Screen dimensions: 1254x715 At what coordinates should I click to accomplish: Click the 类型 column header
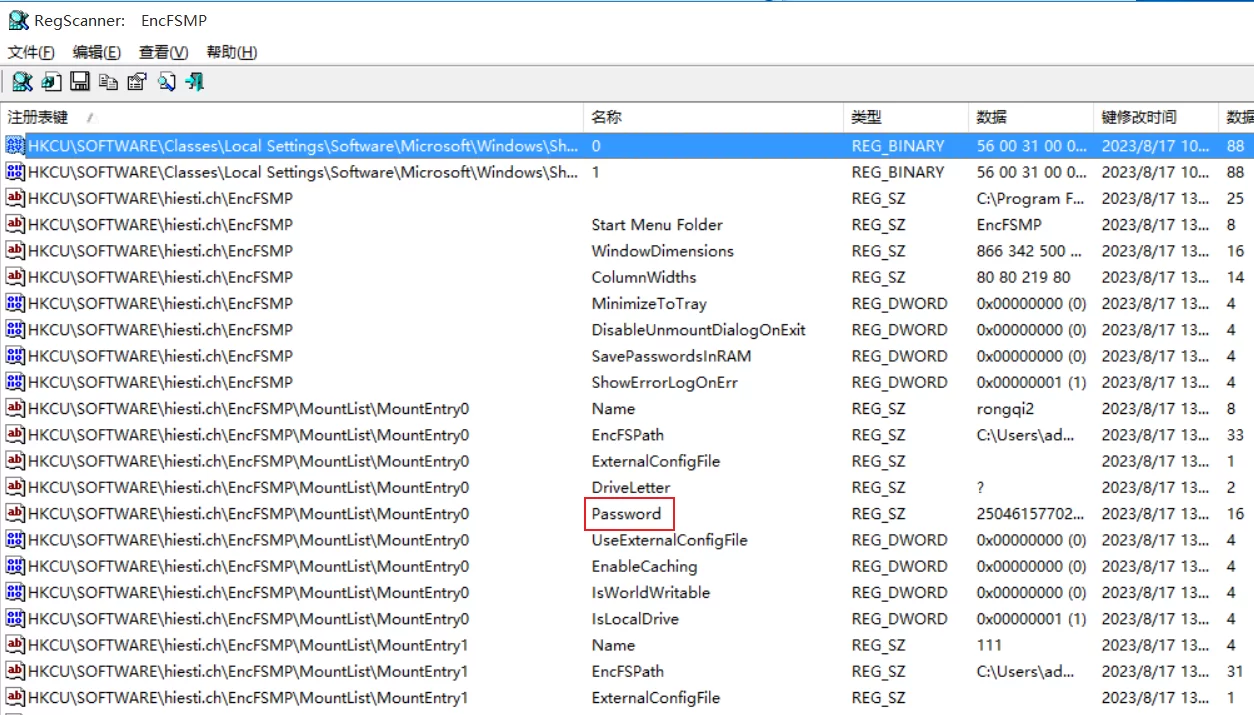866,117
